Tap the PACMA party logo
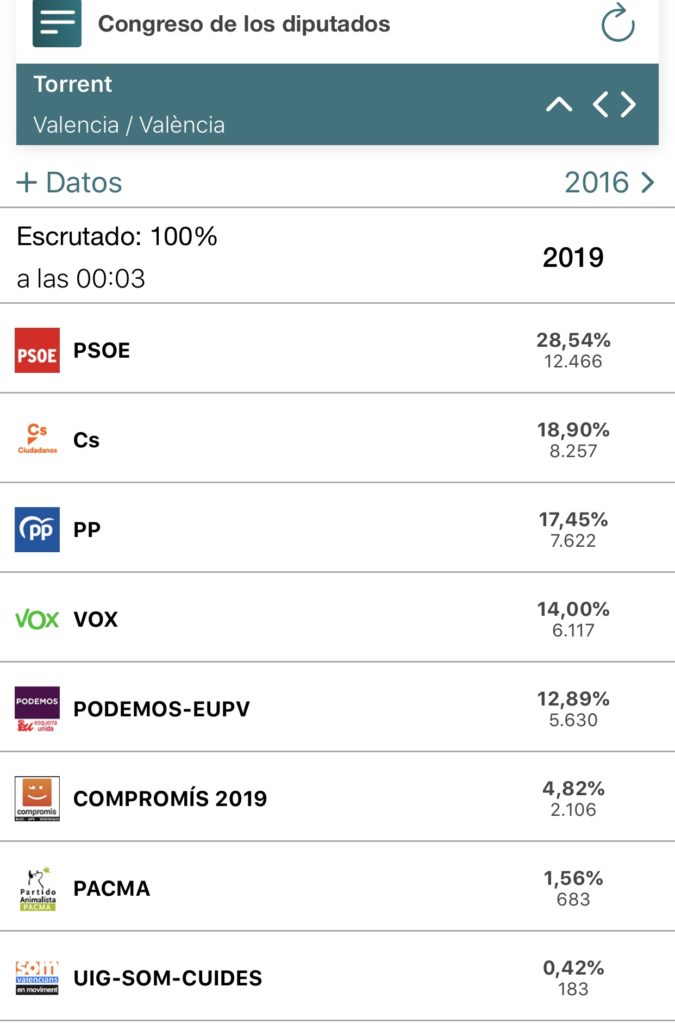 [37, 888]
